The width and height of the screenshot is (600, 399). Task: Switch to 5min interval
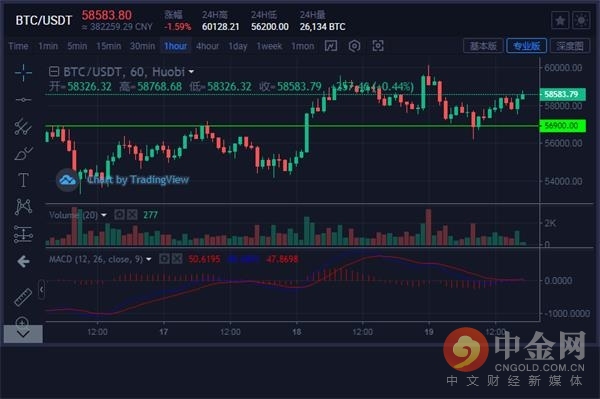77,46
